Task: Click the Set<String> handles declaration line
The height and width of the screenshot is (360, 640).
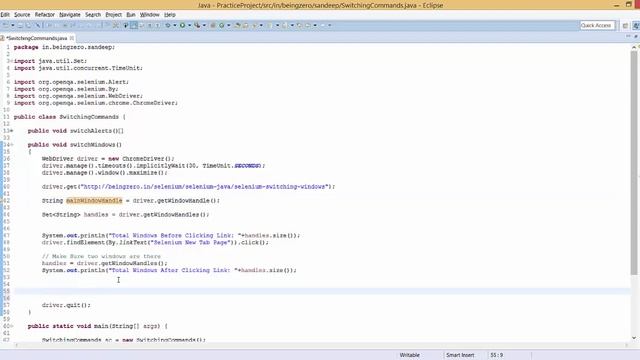Action: (125, 215)
